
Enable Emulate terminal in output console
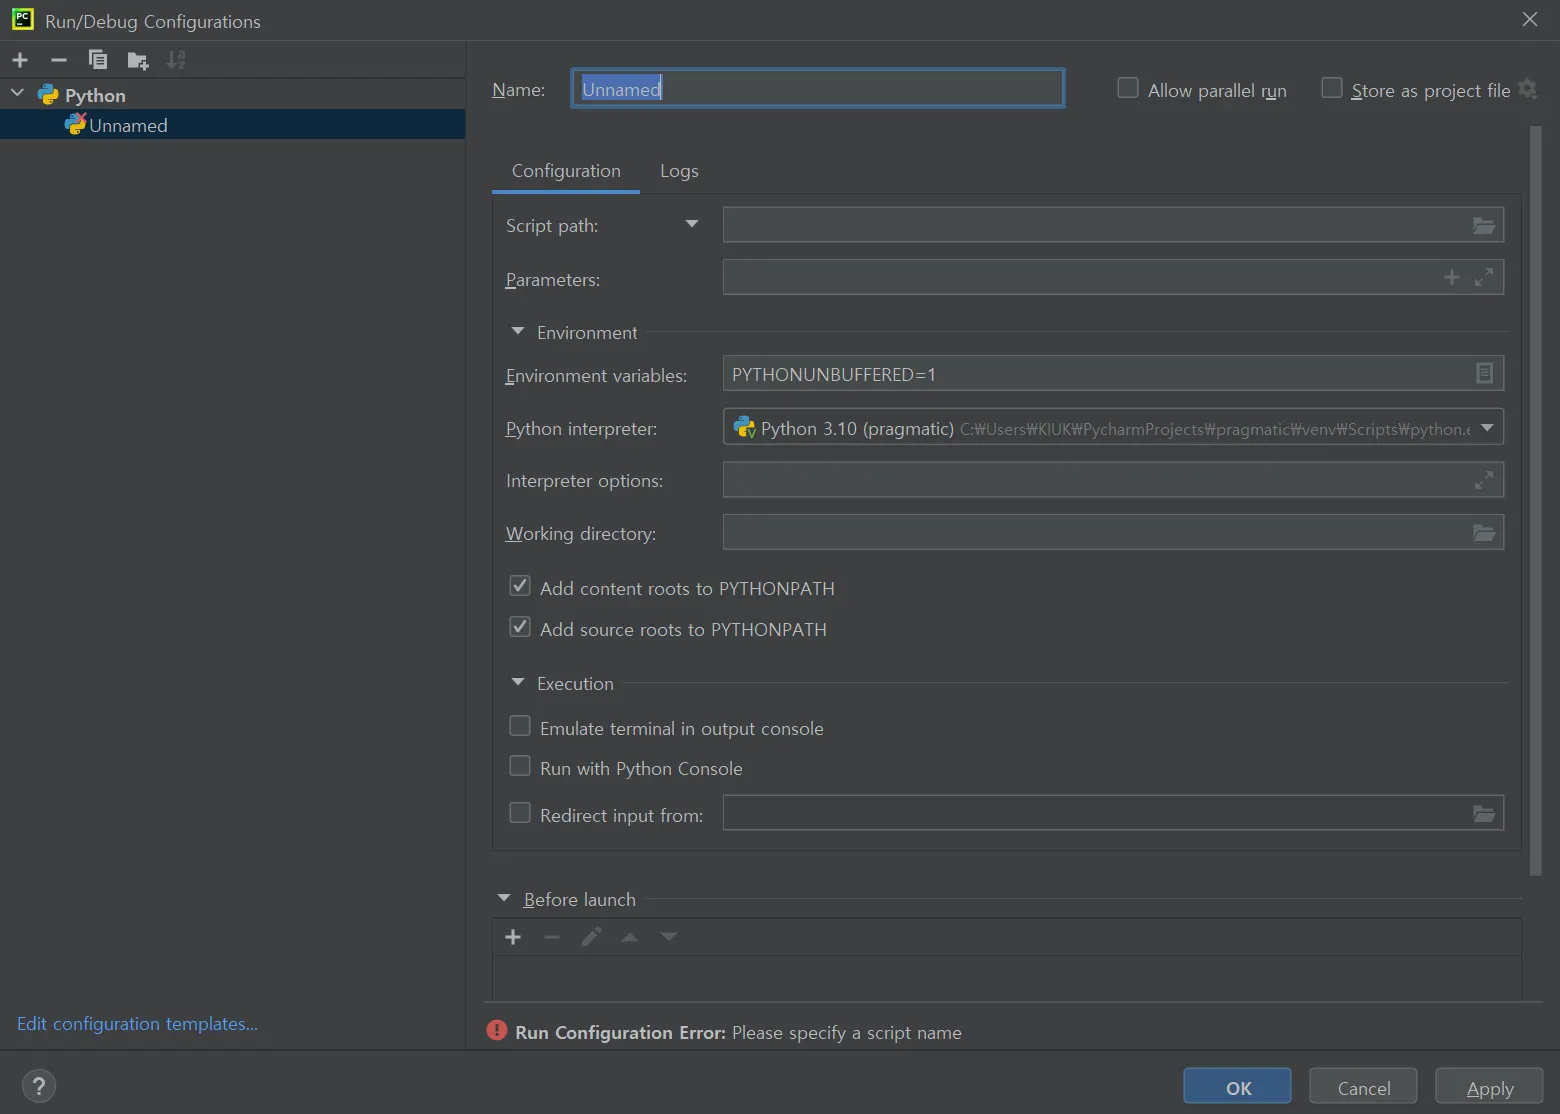point(520,727)
